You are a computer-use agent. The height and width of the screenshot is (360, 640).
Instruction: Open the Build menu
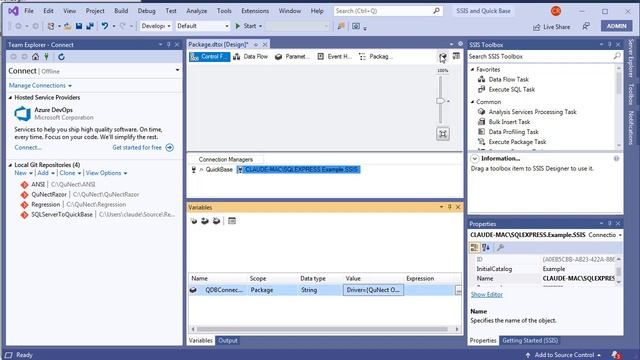coord(121,11)
